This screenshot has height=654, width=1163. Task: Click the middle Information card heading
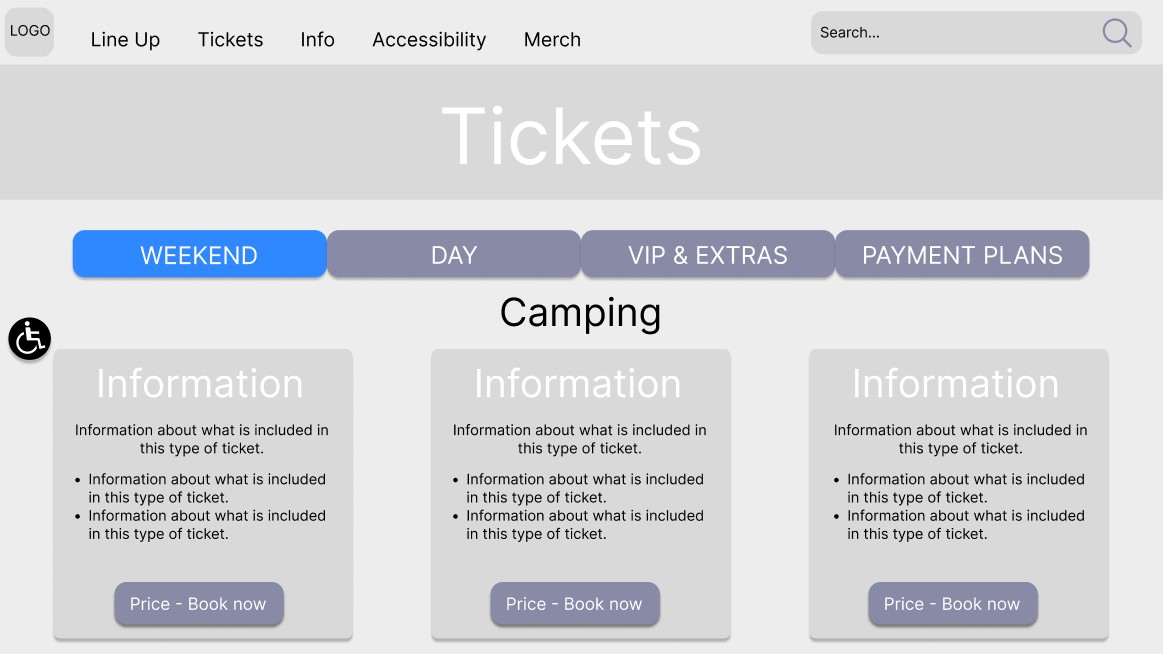click(577, 384)
